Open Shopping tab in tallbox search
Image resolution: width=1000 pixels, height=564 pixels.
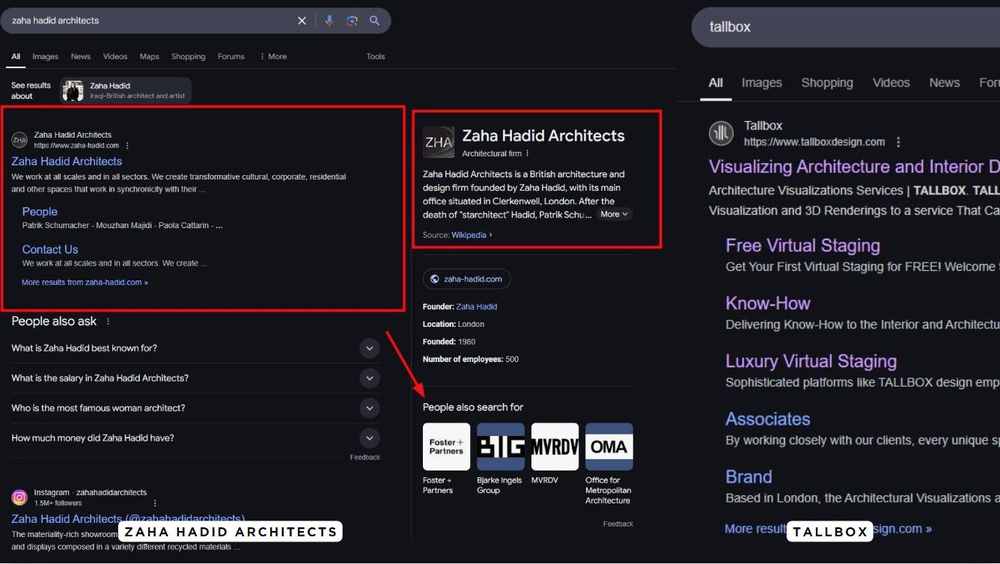click(827, 83)
